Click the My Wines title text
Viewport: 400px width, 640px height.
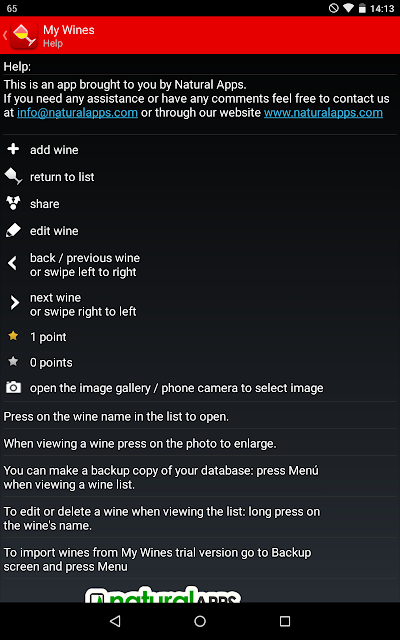[x=69, y=30]
